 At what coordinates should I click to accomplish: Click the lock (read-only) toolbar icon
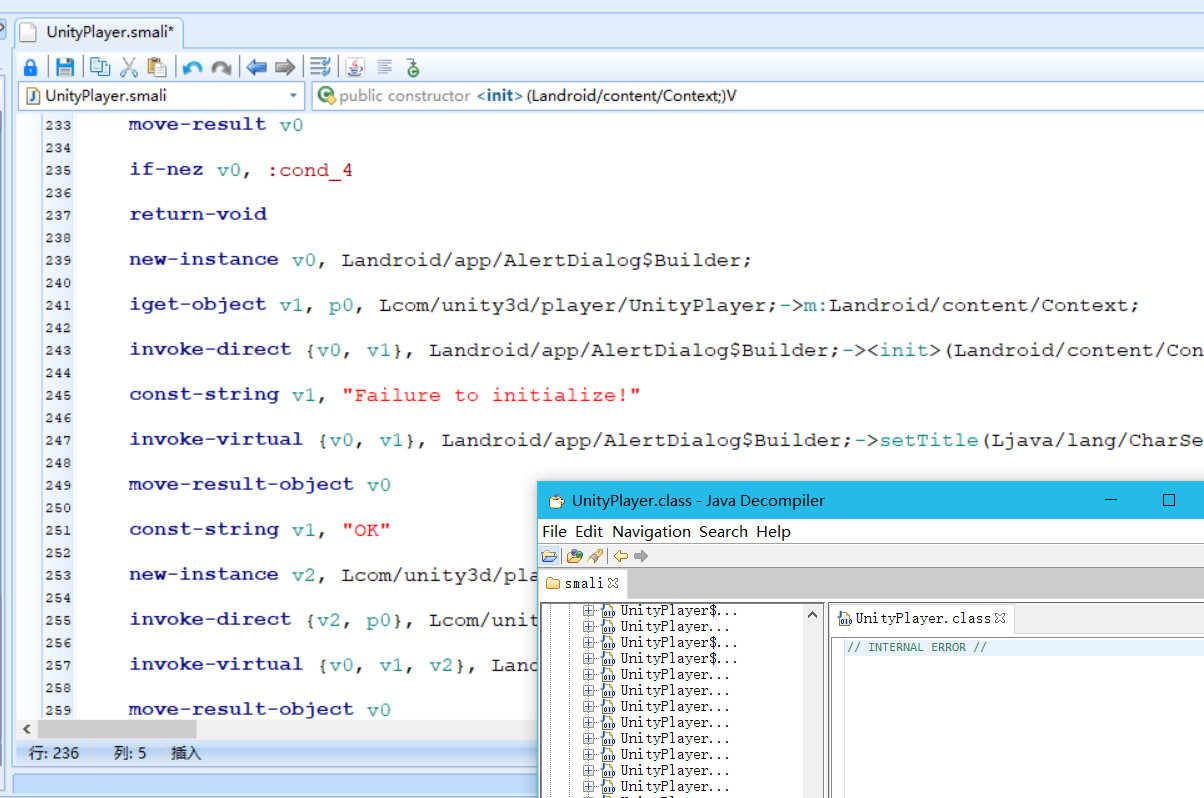(30, 67)
